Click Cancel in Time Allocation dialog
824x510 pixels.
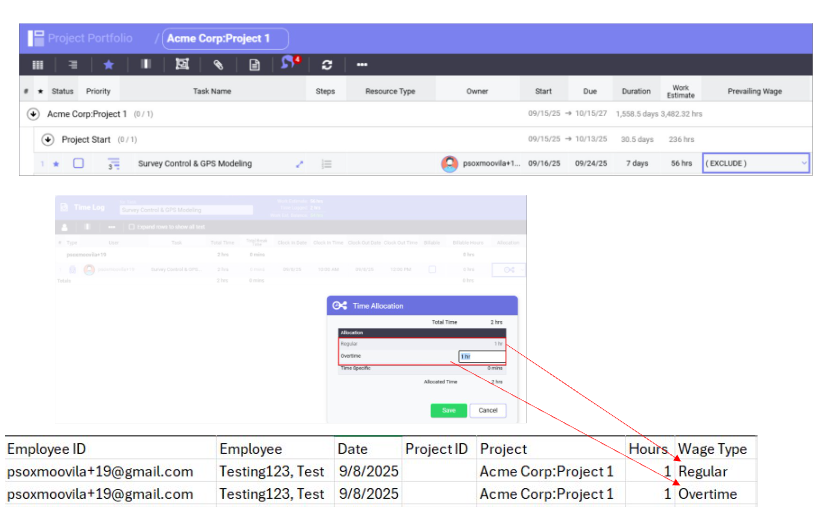click(487, 410)
